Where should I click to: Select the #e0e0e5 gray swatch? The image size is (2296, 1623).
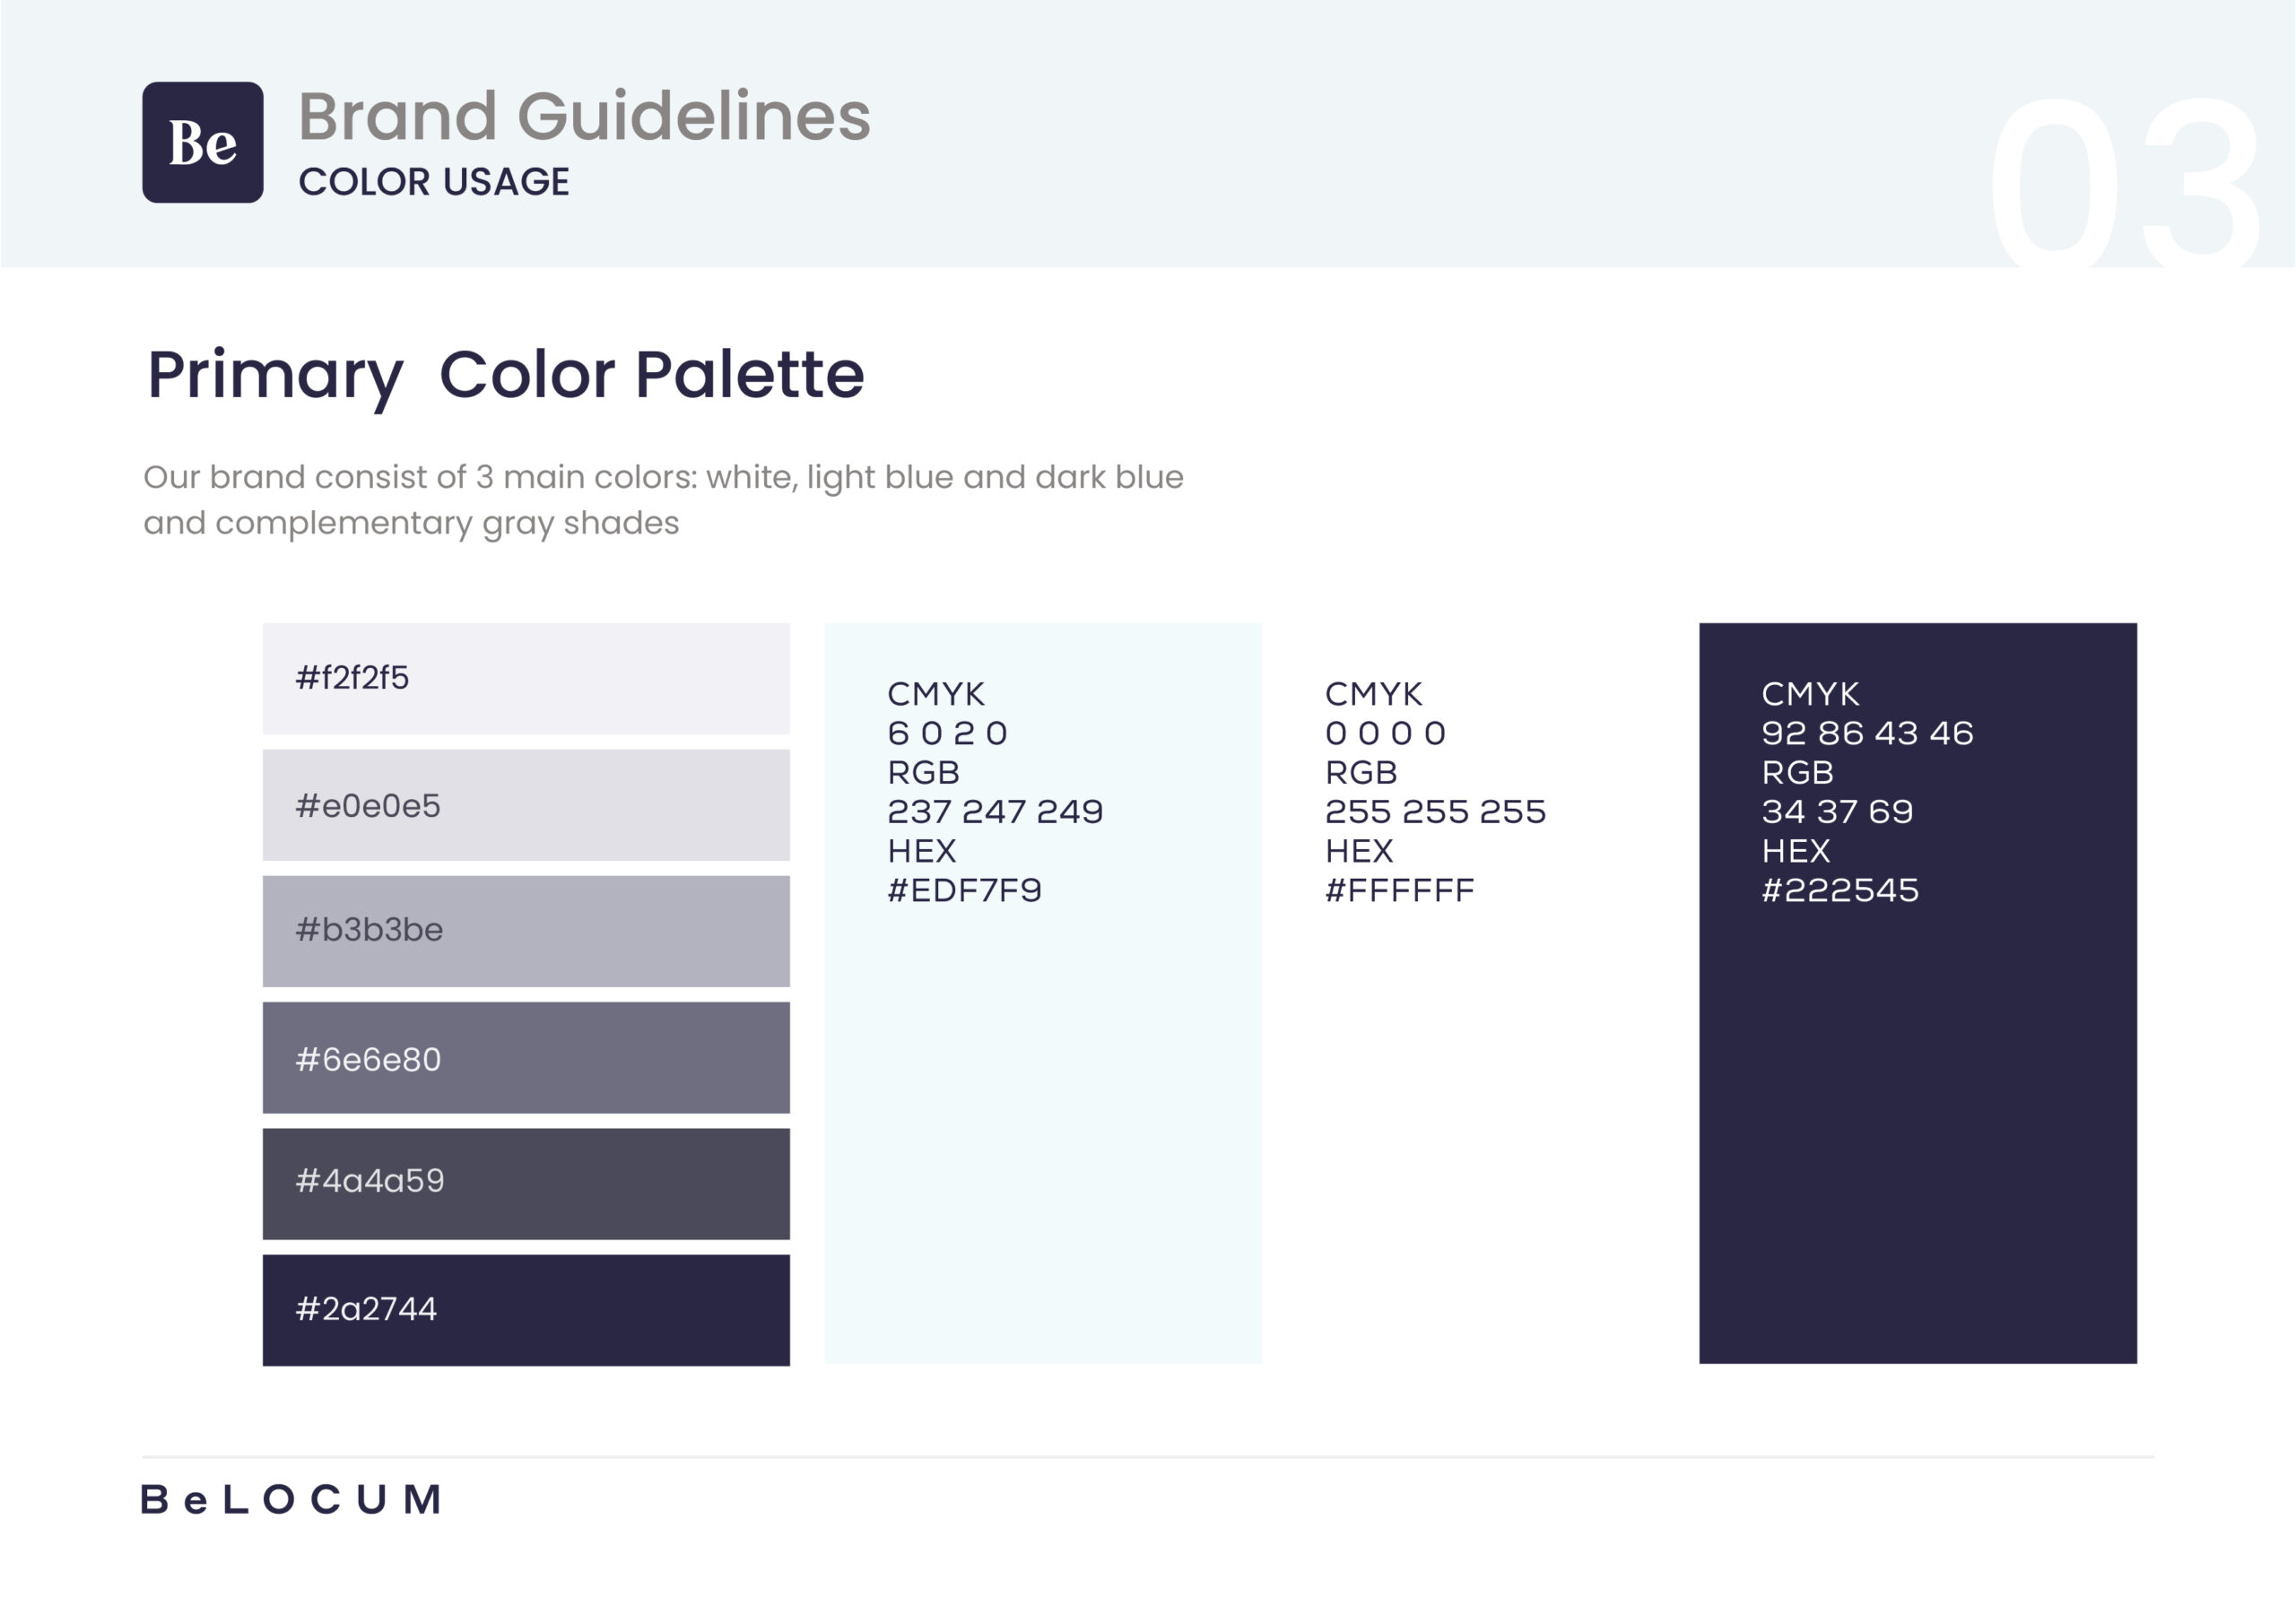(526, 805)
